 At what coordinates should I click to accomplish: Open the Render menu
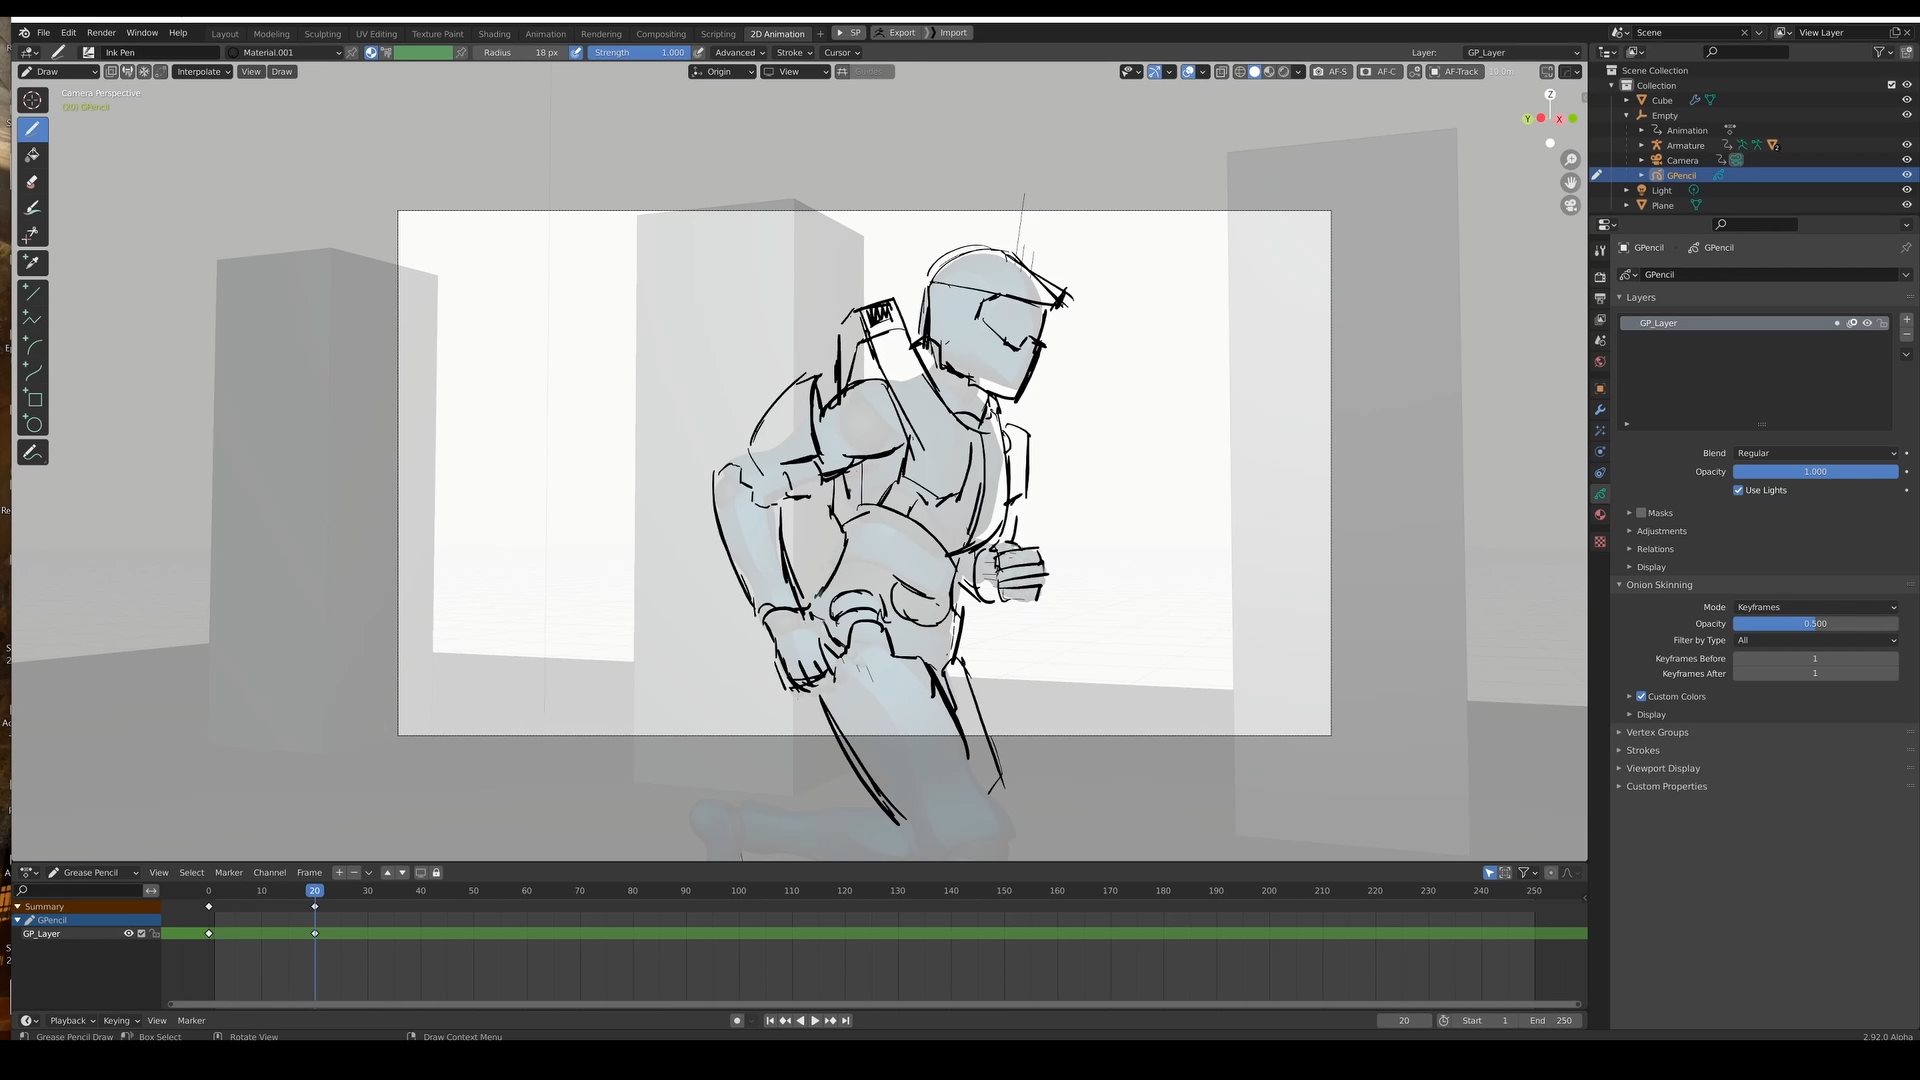[x=101, y=33]
